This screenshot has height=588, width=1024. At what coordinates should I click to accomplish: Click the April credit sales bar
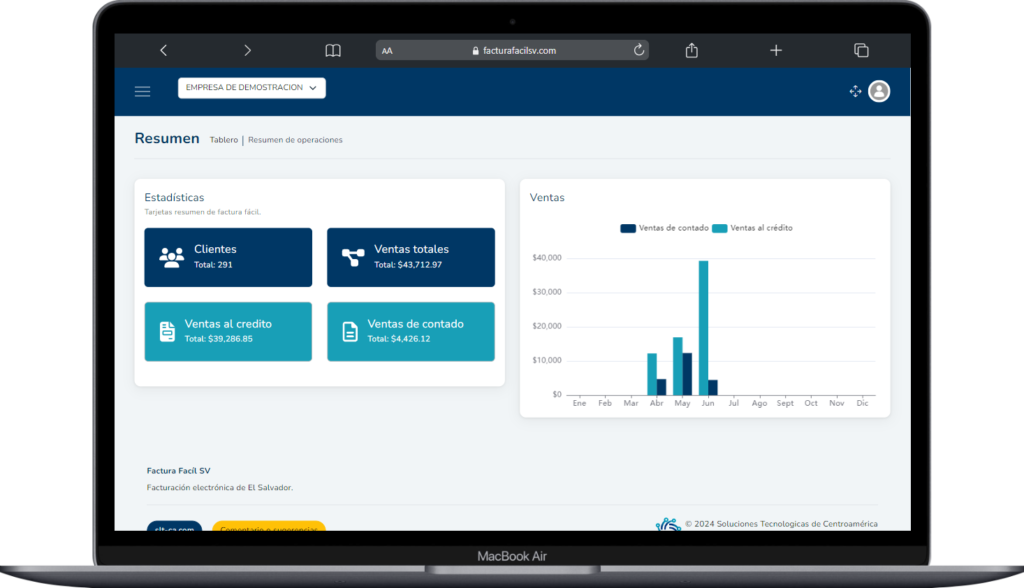pos(652,374)
